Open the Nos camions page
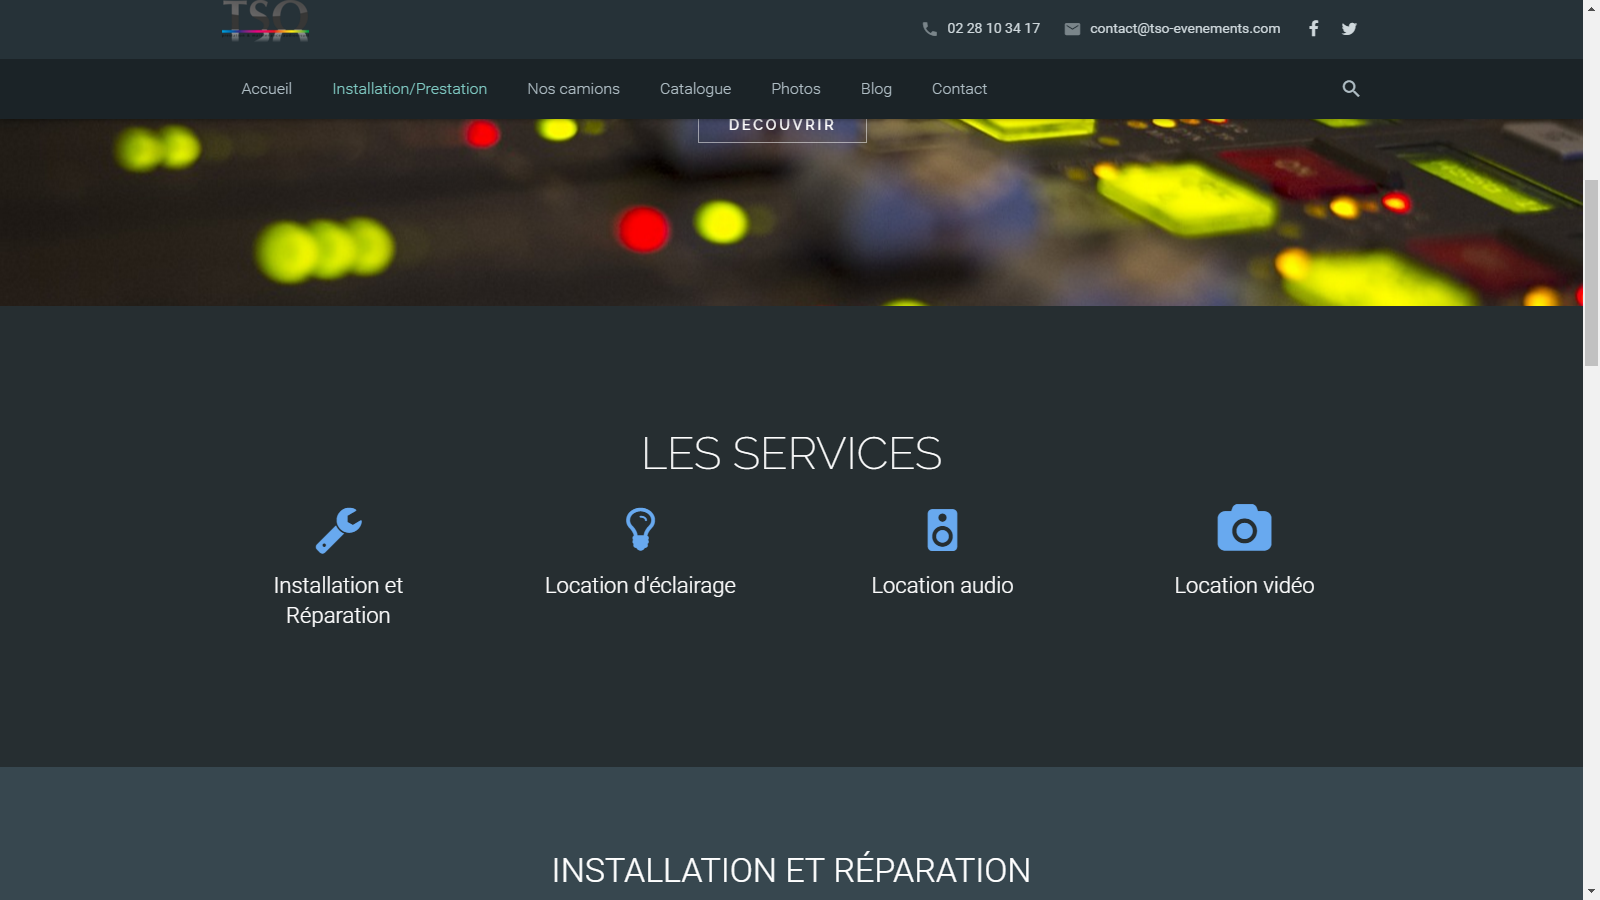1600x900 pixels. click(x=573, y=89)
